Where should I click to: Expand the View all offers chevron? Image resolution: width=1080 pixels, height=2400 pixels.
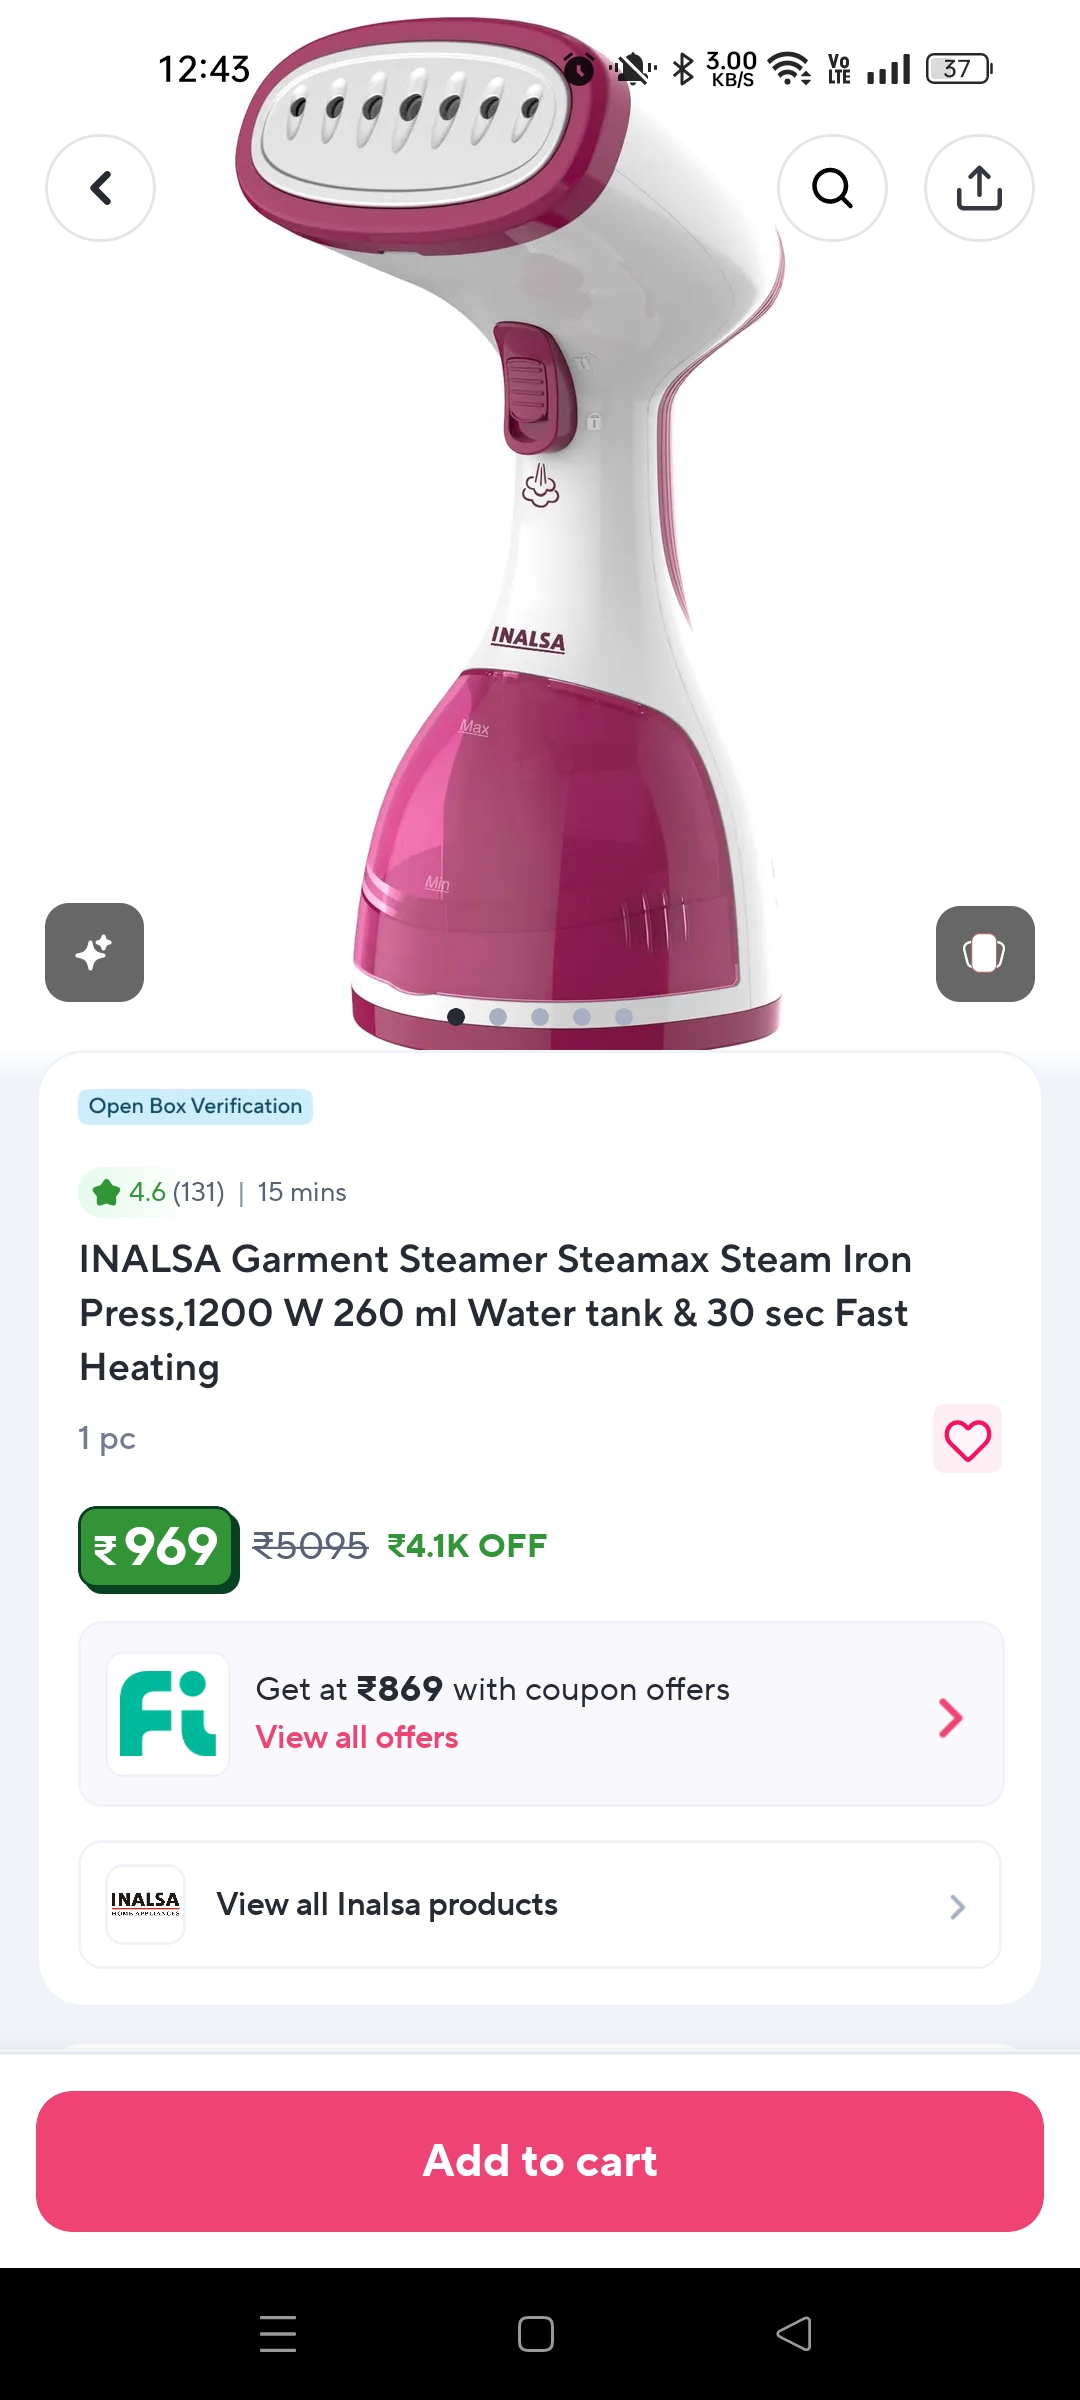coord(951,1716)
